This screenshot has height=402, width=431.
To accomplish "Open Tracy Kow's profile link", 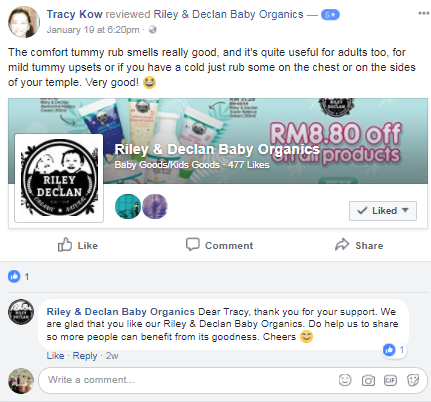I will (x=74, y=14).
